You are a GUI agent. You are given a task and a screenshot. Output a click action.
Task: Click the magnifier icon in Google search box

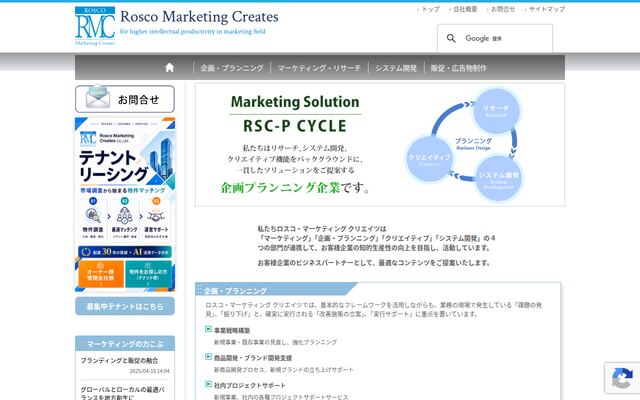point(451,38)
